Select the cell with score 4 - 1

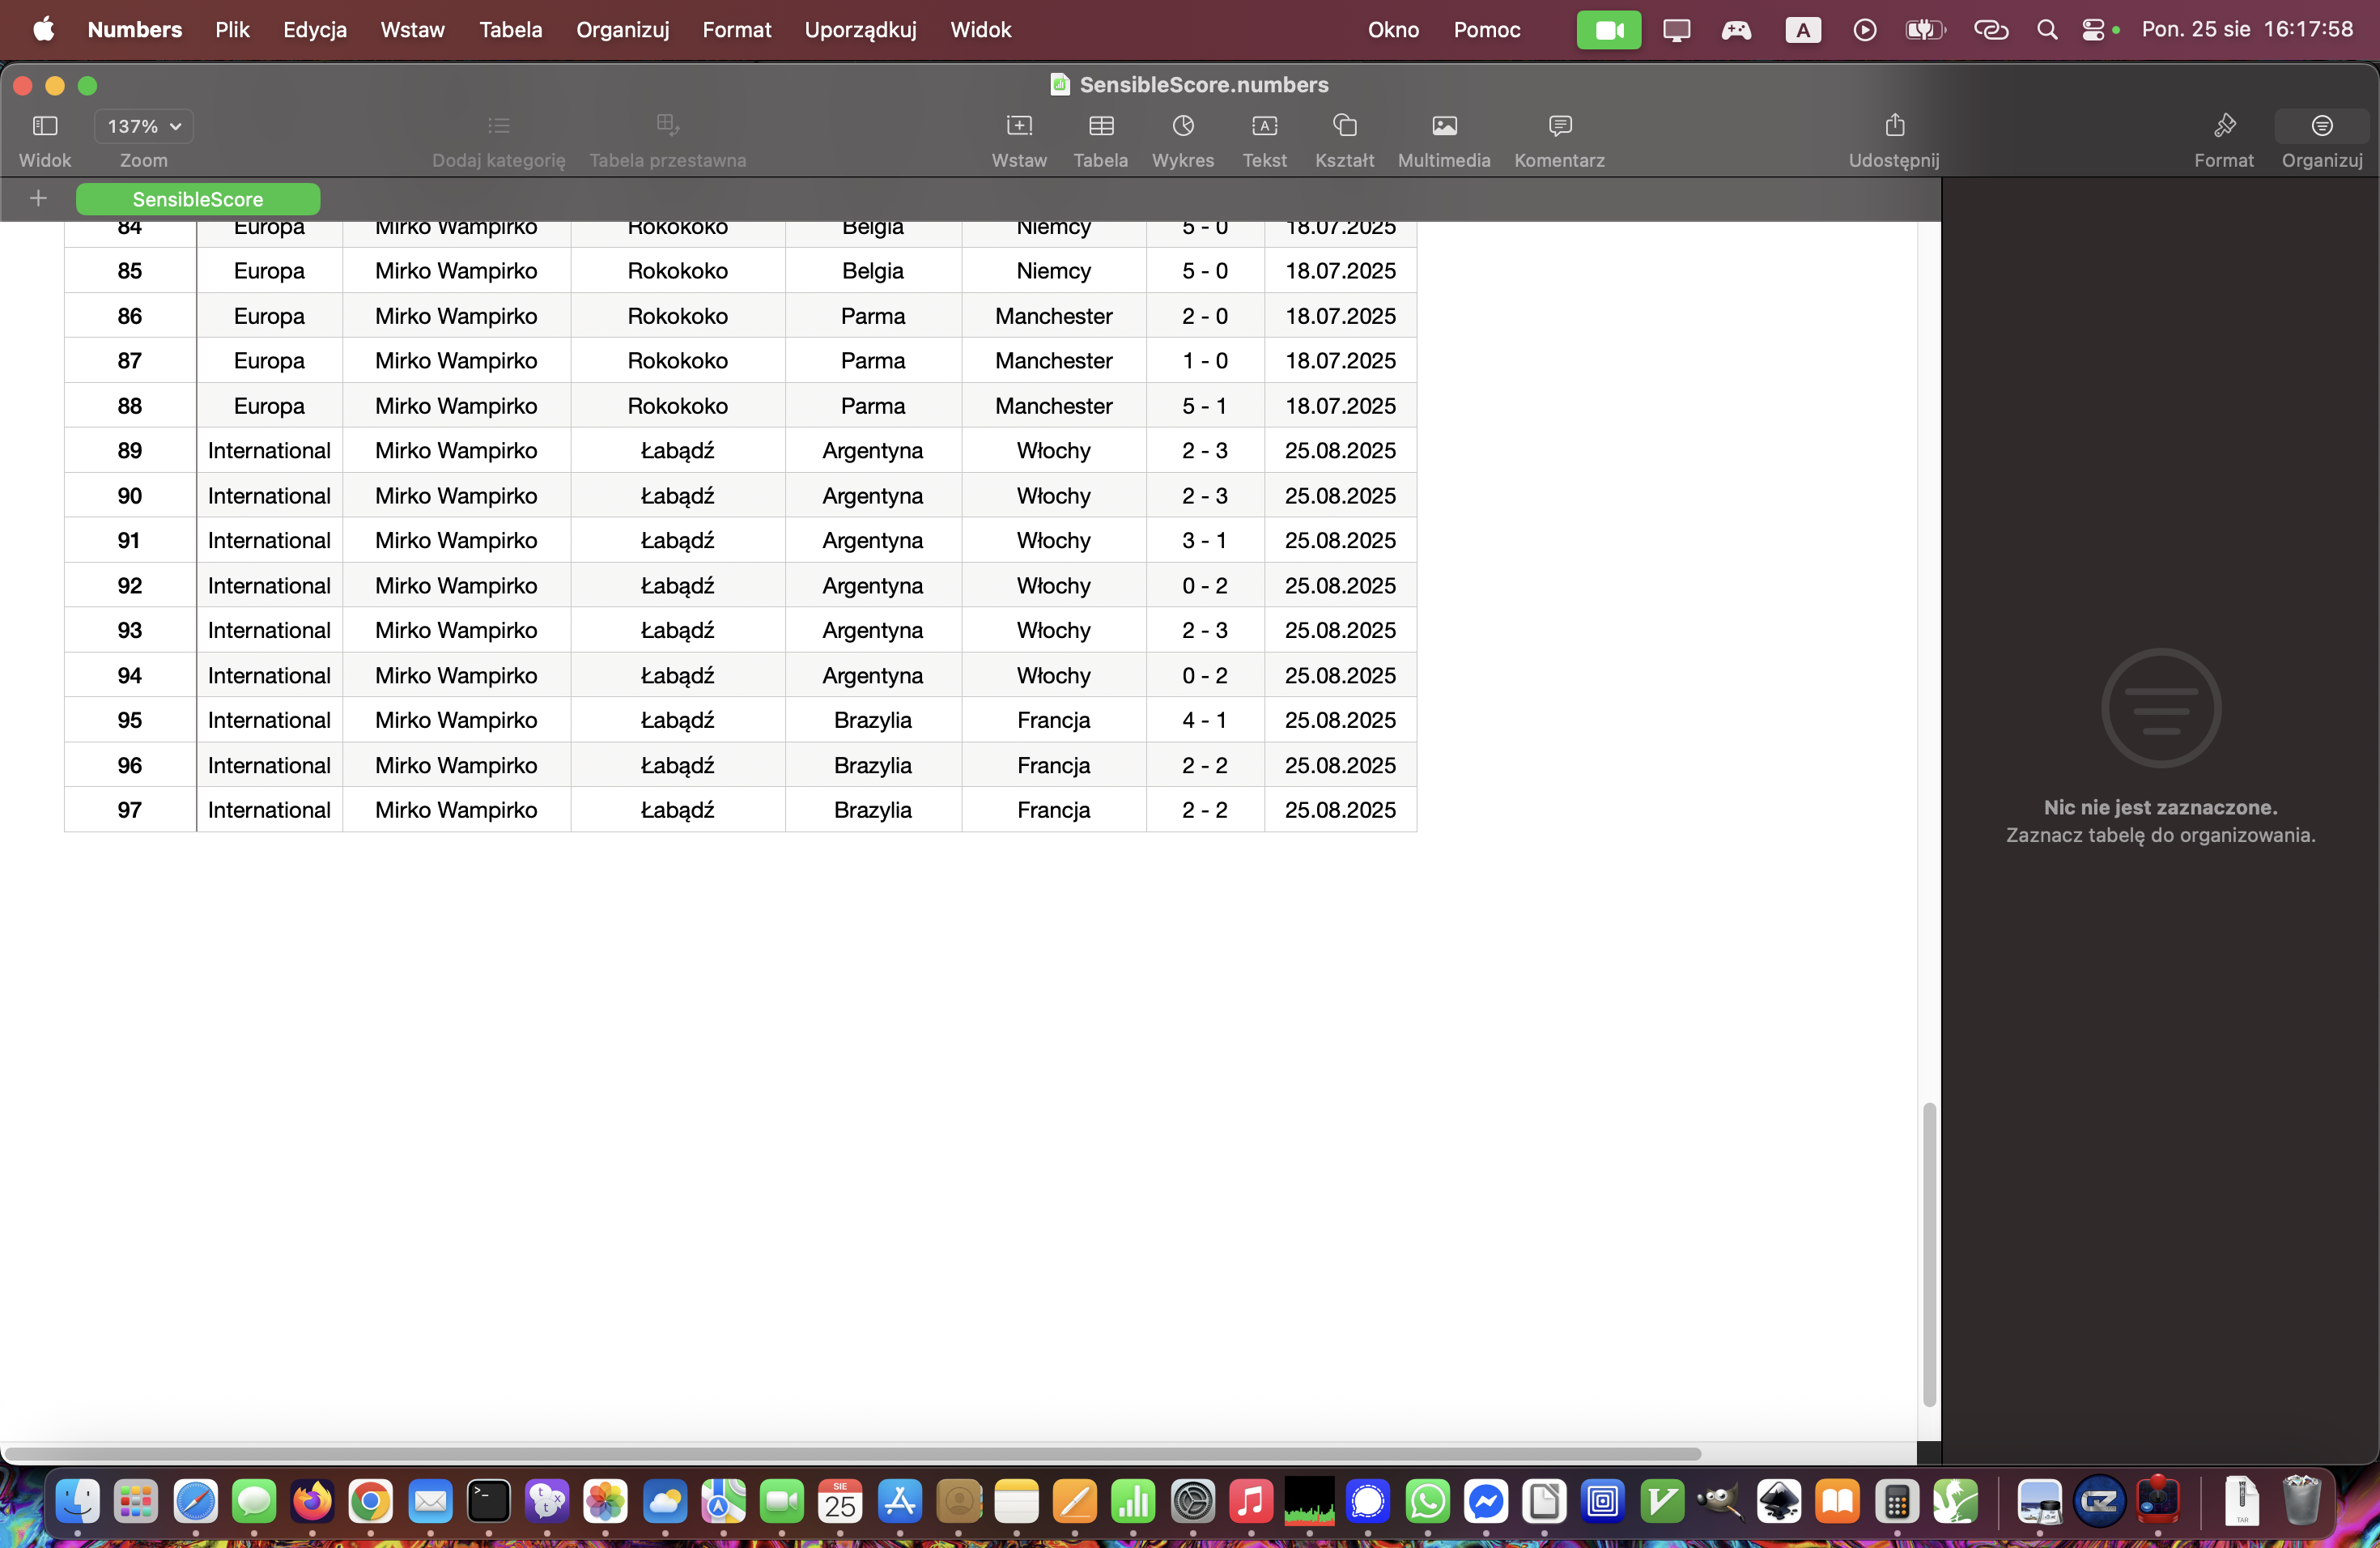1204,720
